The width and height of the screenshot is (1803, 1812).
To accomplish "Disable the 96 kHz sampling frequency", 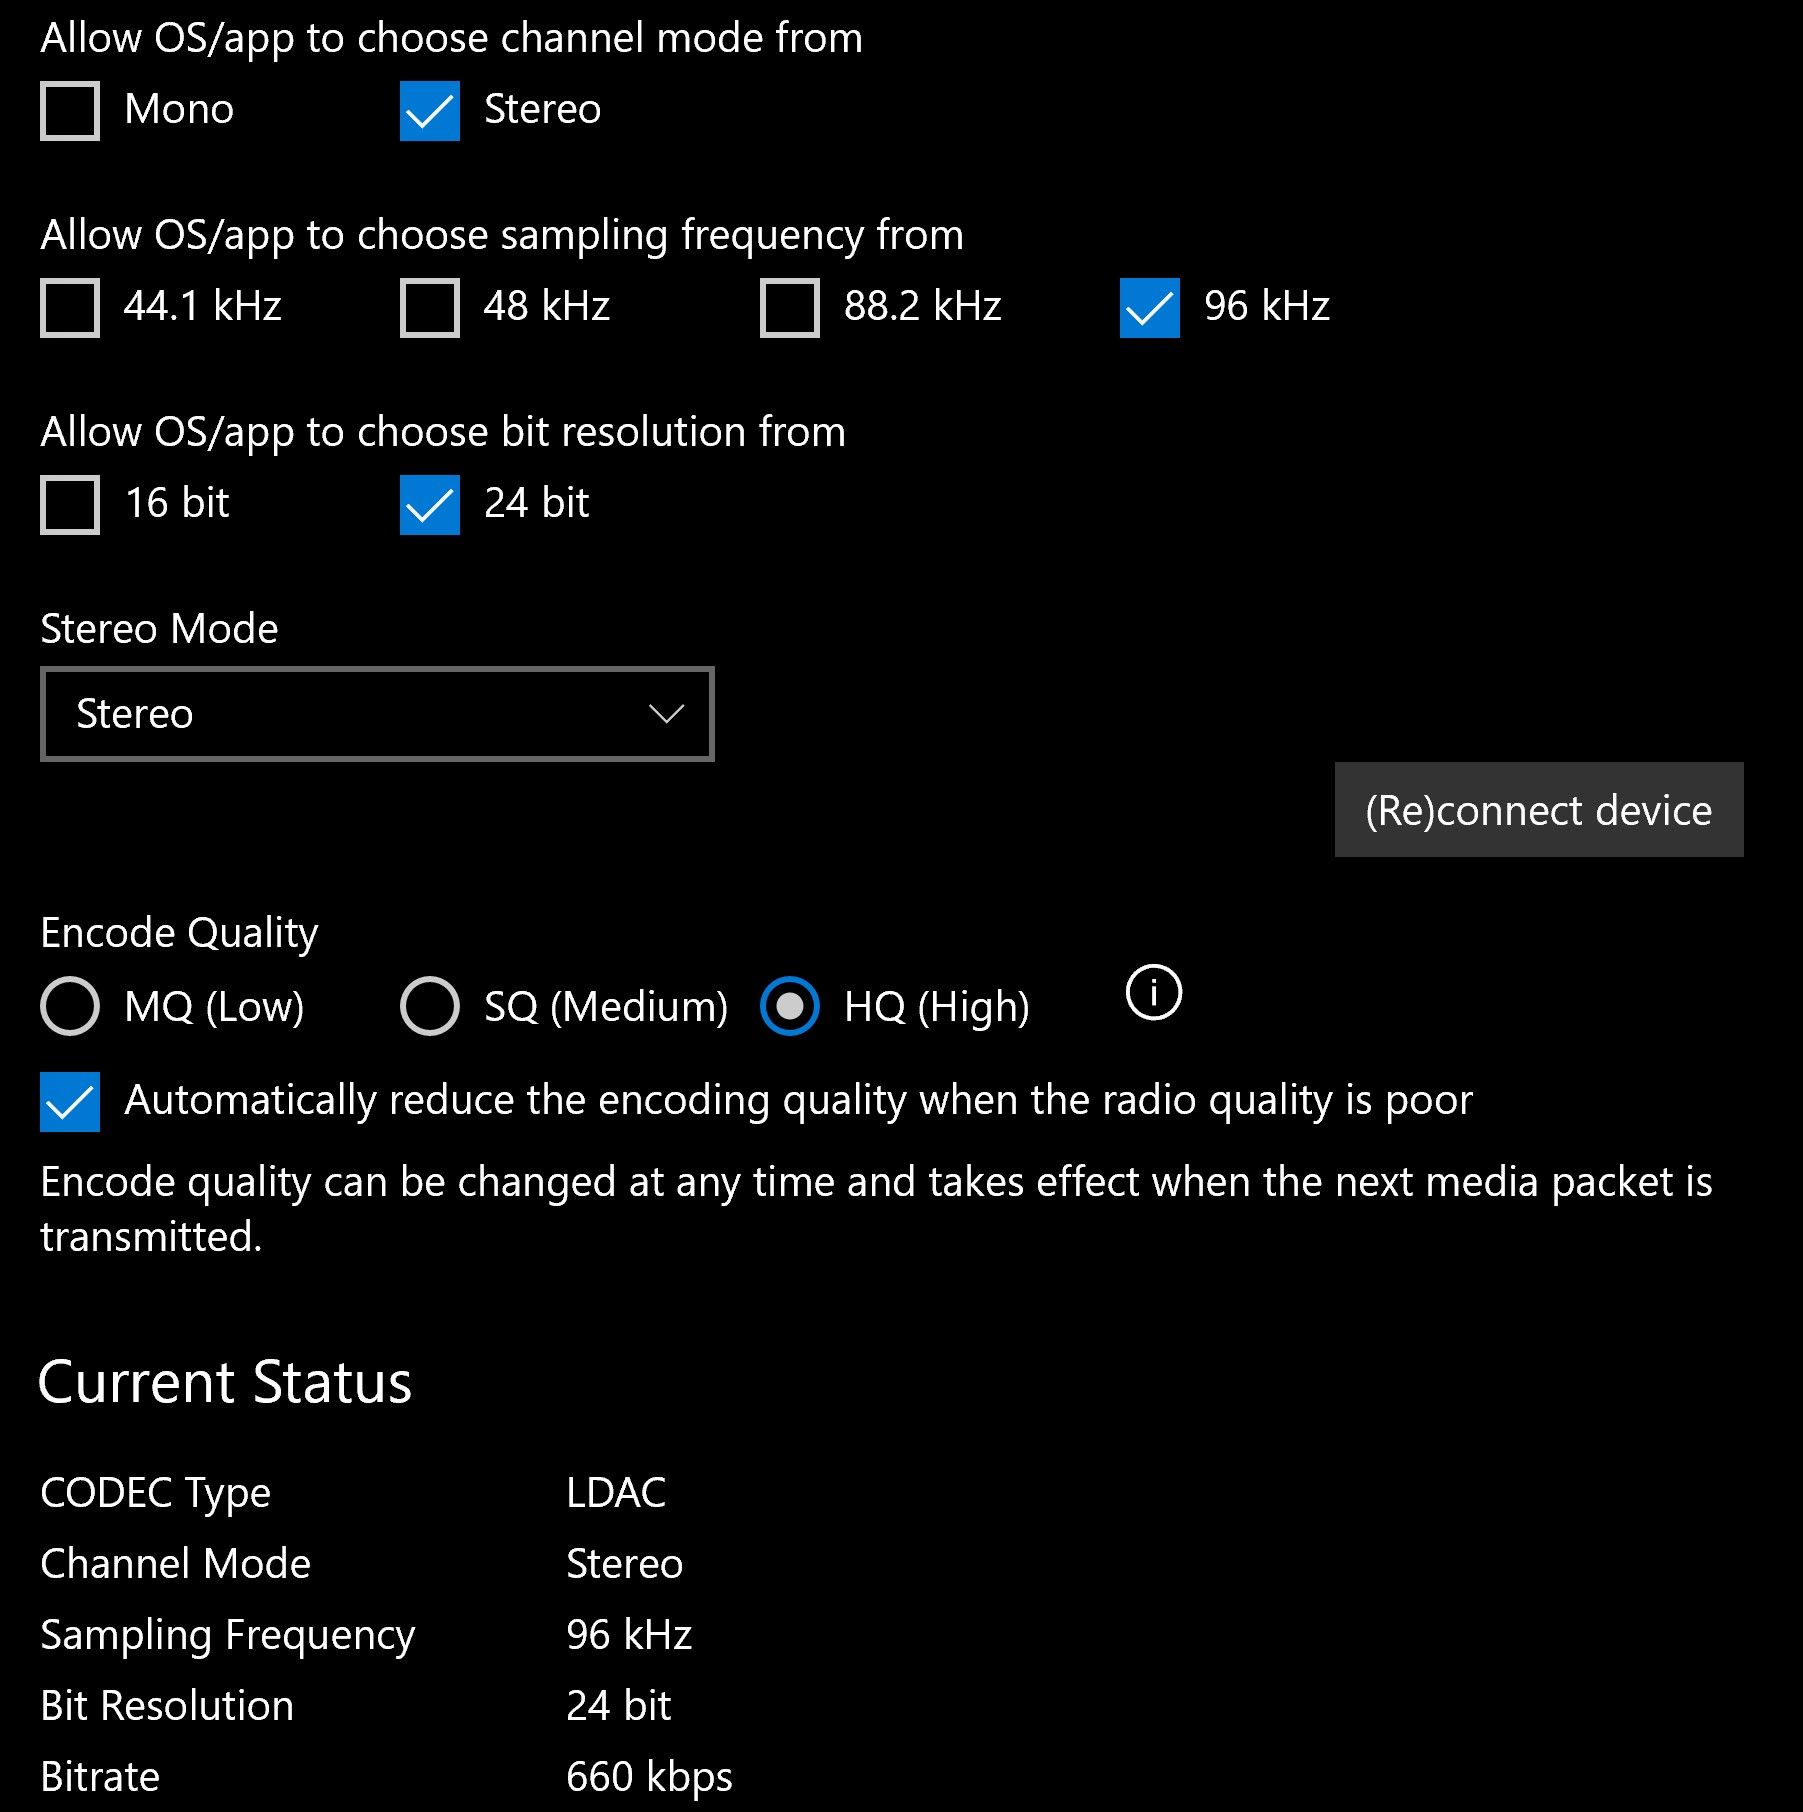I will coord(1150,307).
